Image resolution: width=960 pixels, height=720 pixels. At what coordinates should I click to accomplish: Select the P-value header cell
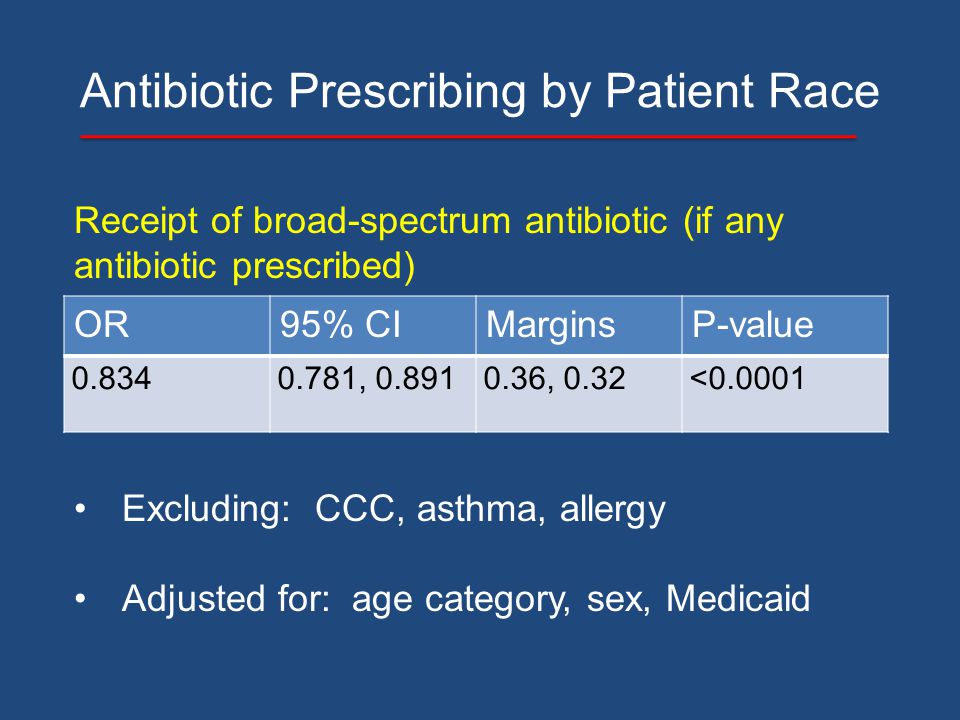pos(785,325)
